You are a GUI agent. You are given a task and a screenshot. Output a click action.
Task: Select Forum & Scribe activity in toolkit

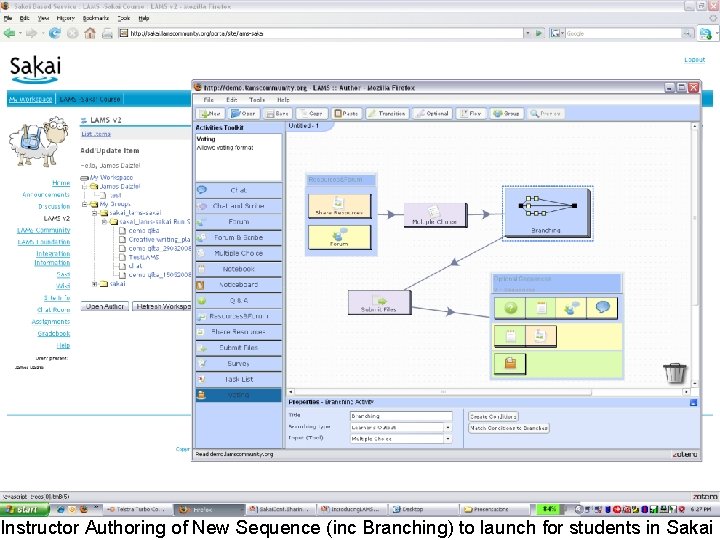click(238, 237)
